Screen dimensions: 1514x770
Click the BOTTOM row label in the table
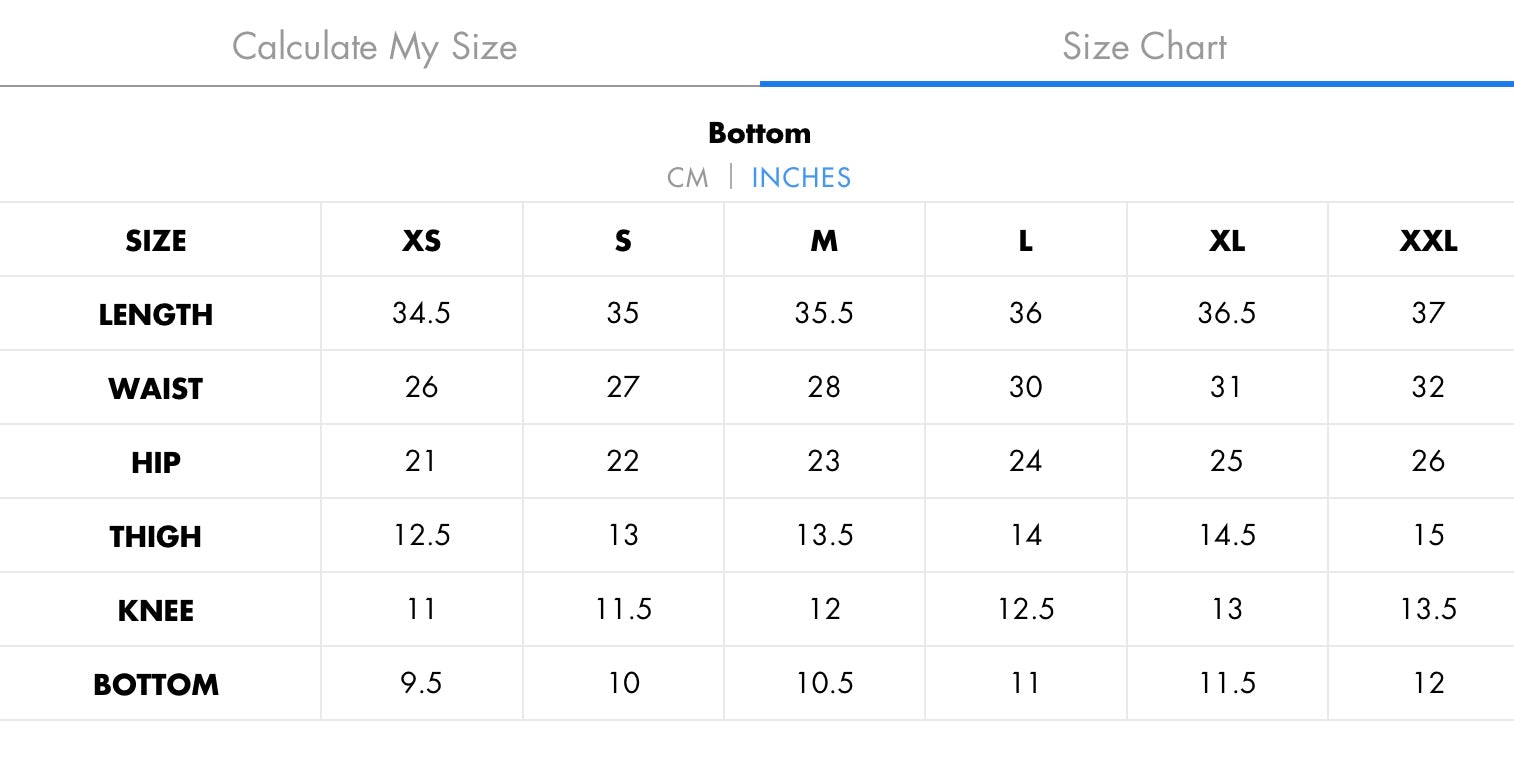156,685
